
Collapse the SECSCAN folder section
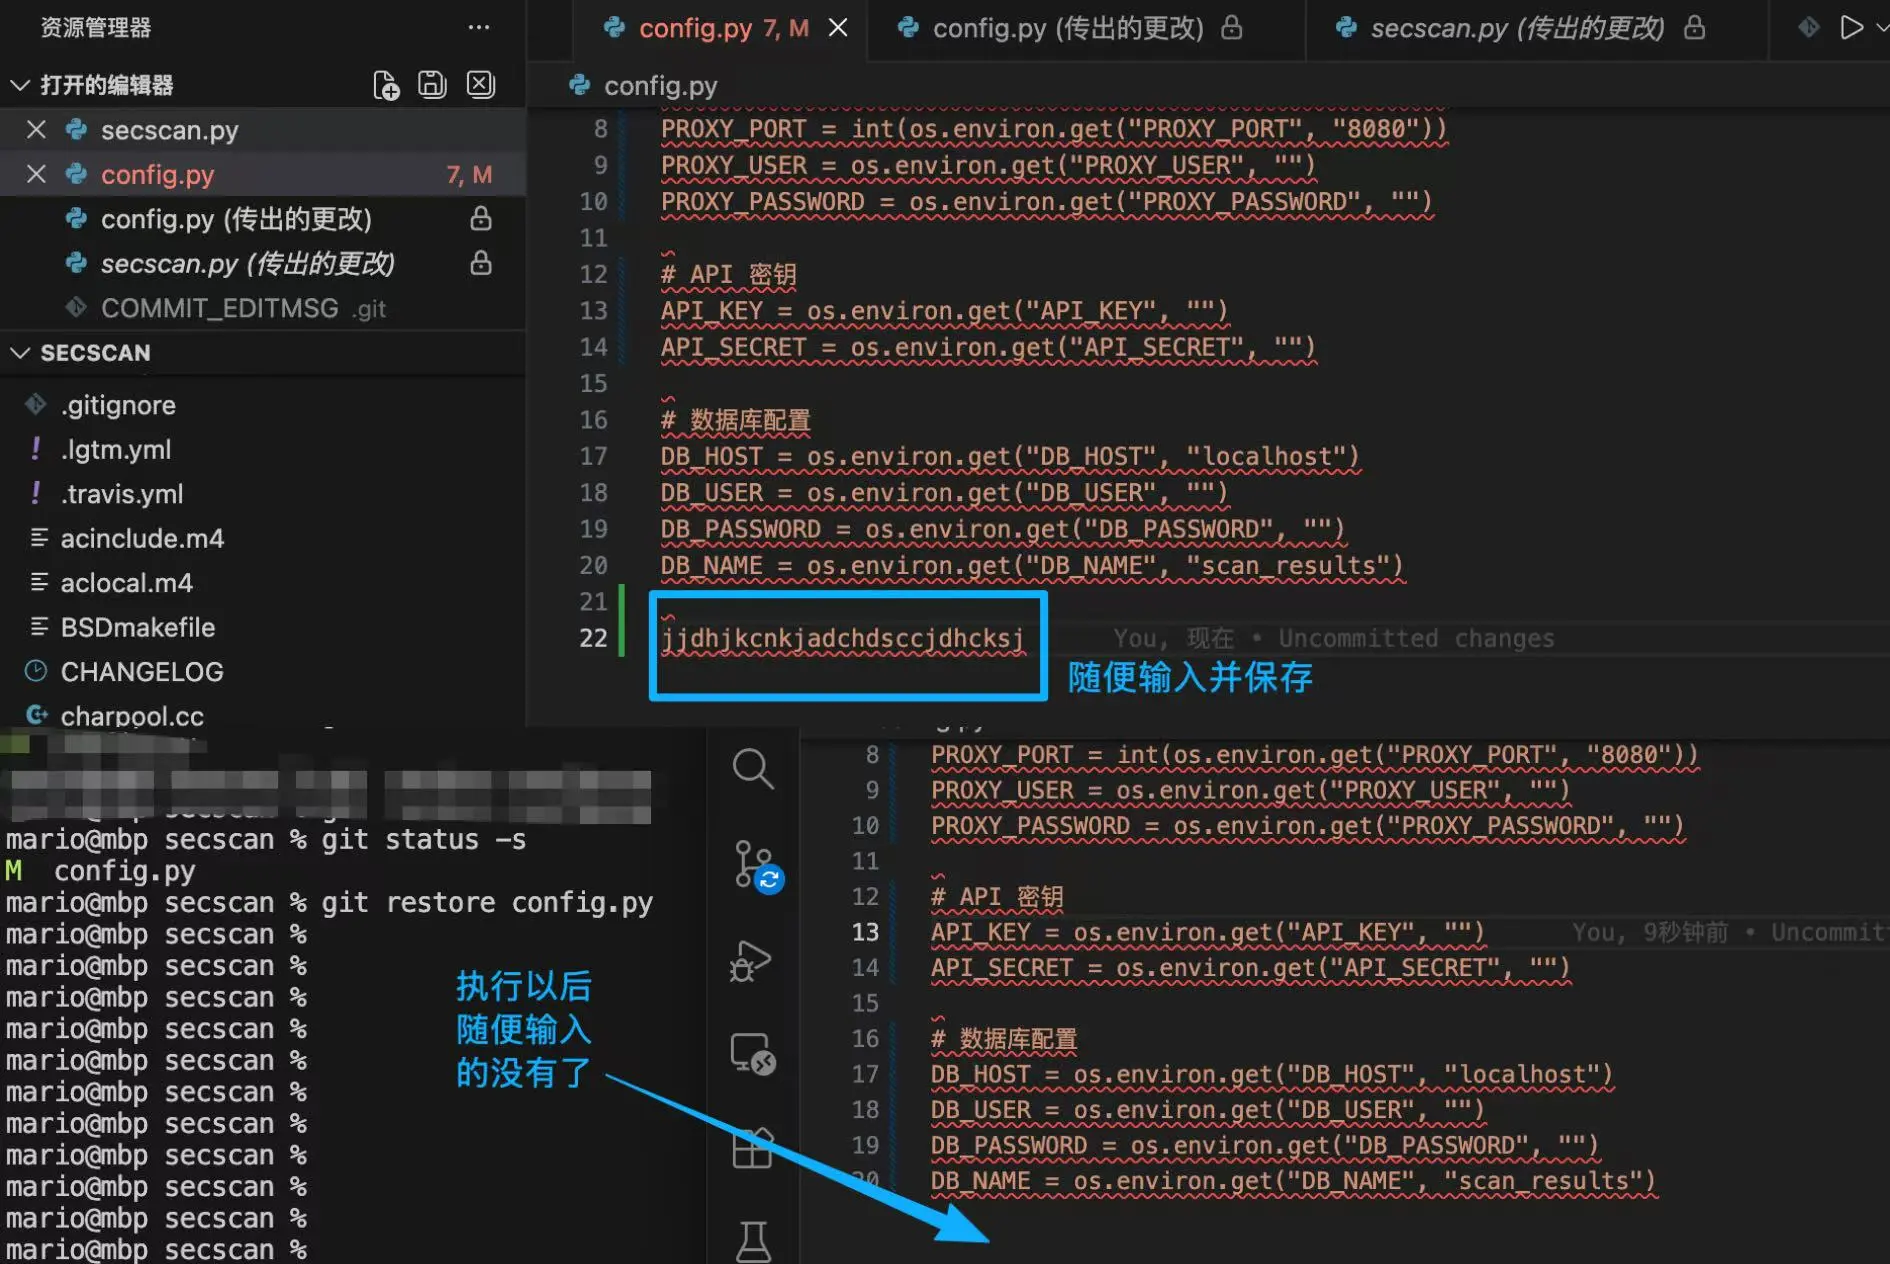click(x=20, y=353)
